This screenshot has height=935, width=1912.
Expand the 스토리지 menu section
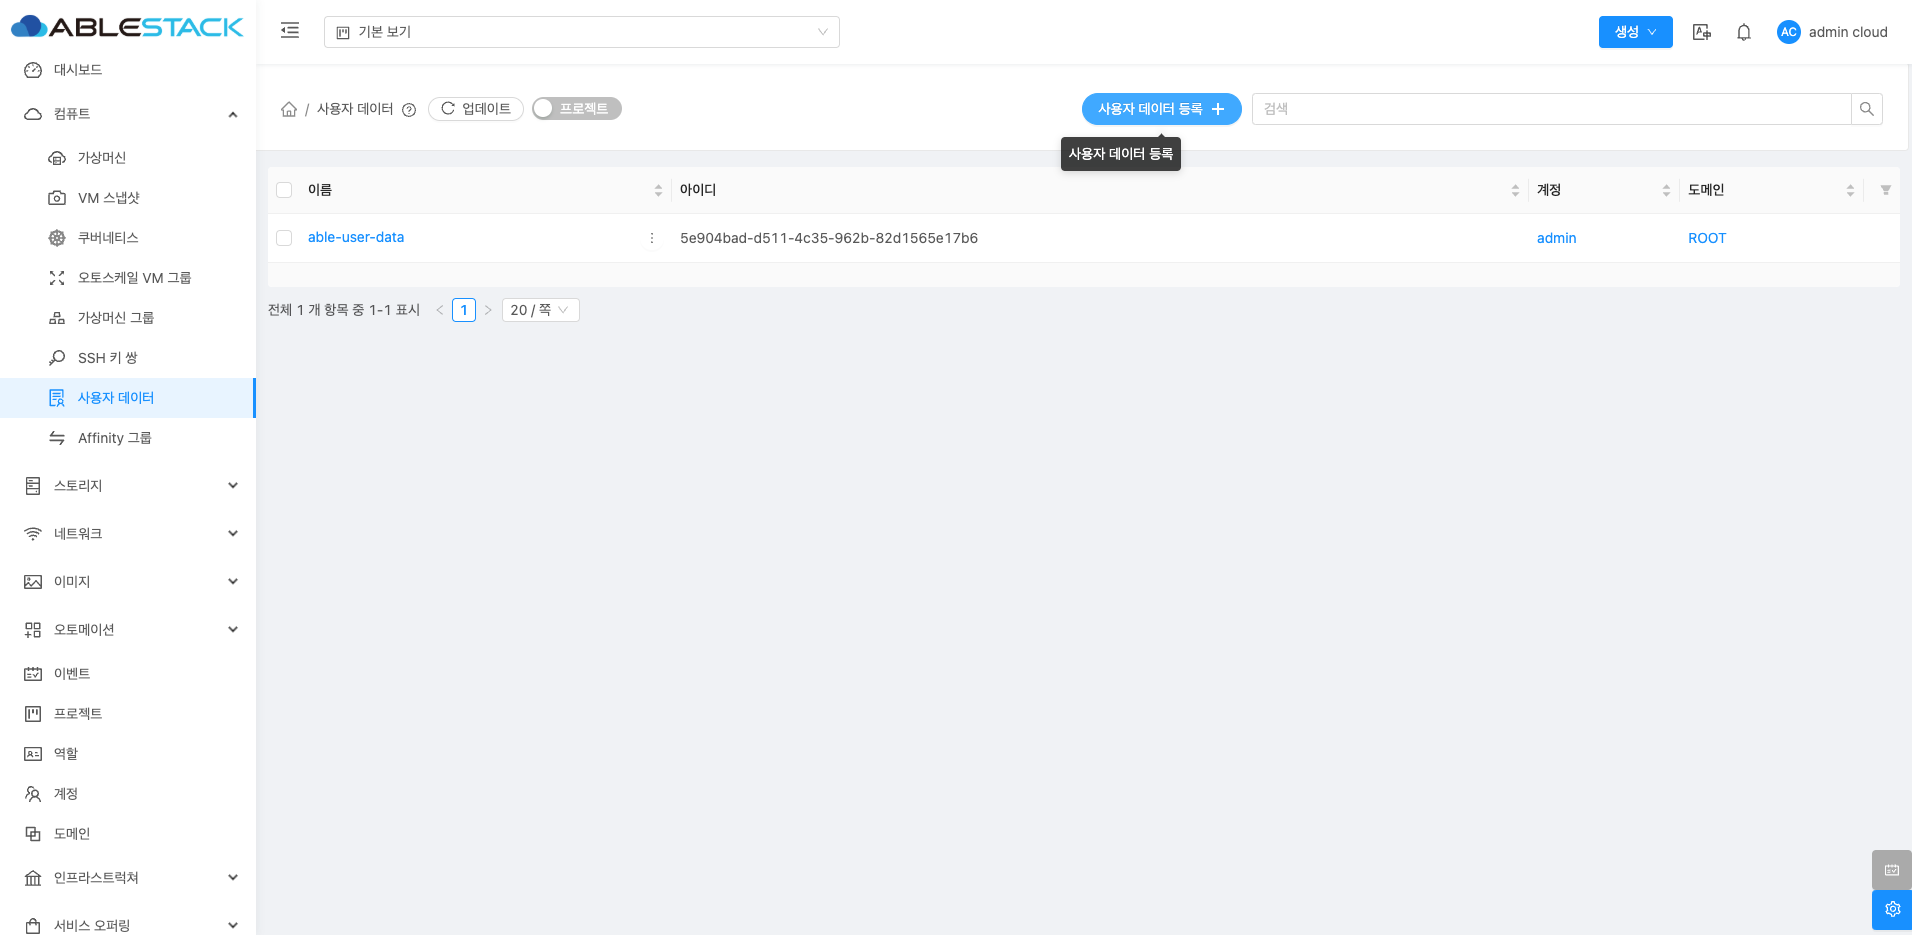pos(128,486)
